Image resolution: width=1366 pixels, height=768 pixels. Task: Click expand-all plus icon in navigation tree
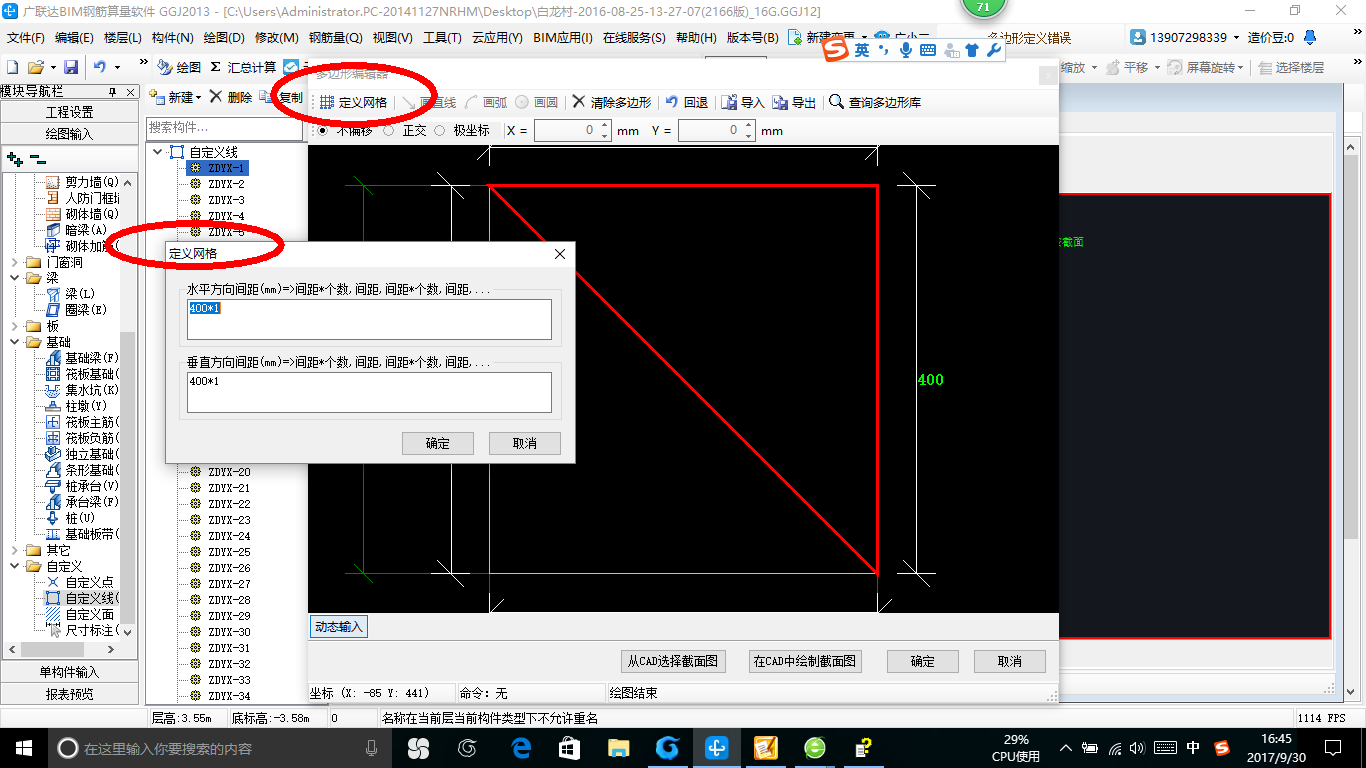tap(14, 159)
